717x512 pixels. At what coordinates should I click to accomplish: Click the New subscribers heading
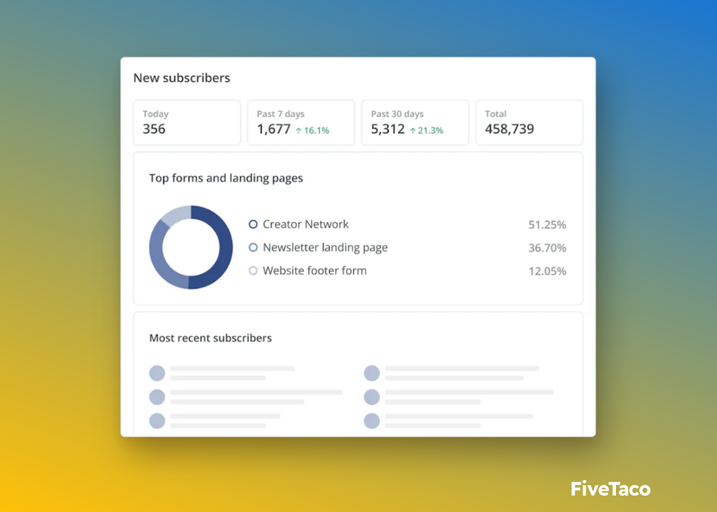[182, 78]
